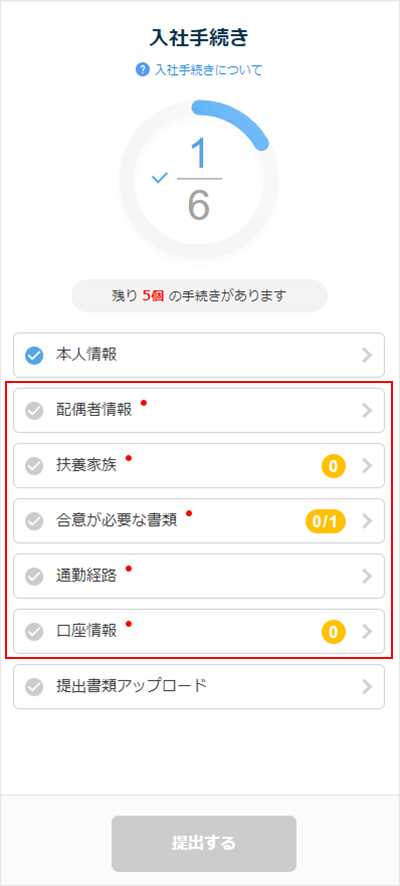The image size is (400, 886).
Task: Click the yellow 0/1 badge on 合意が必要な書類
Action: pyautogui.click(x=325, y=522)
